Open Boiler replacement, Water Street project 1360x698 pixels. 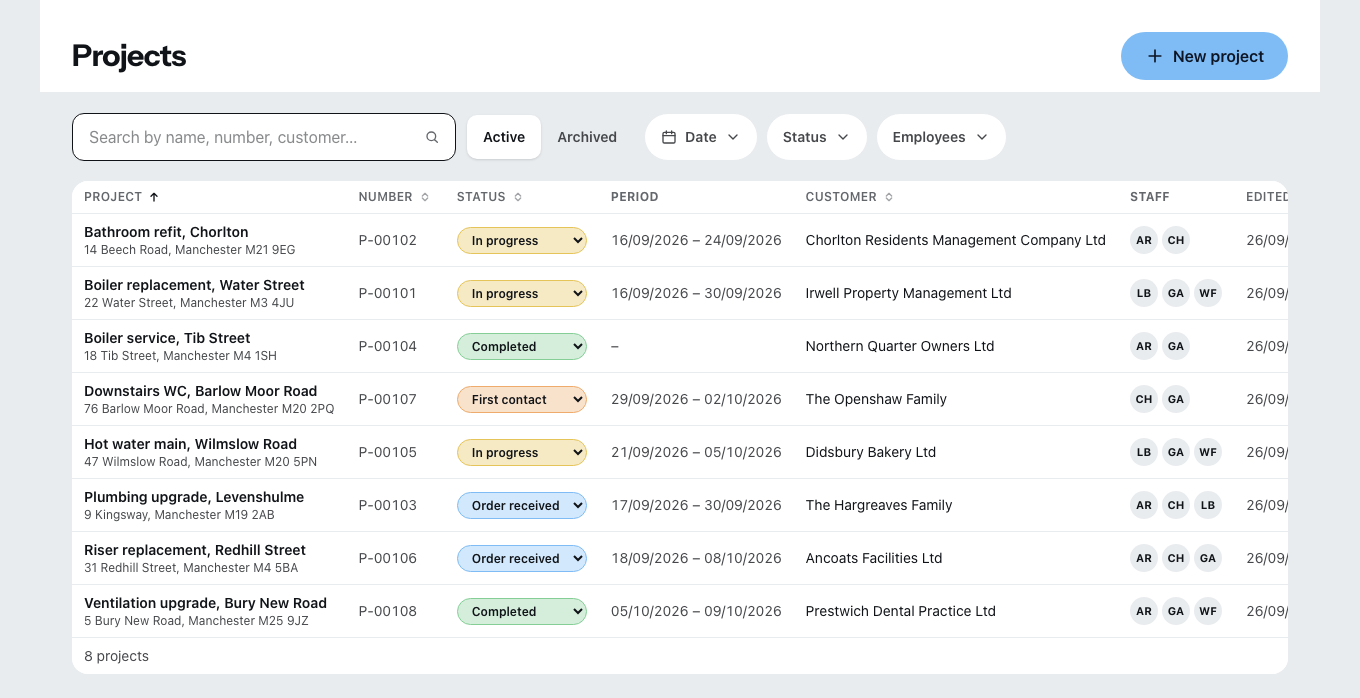[x=194, y=285]
